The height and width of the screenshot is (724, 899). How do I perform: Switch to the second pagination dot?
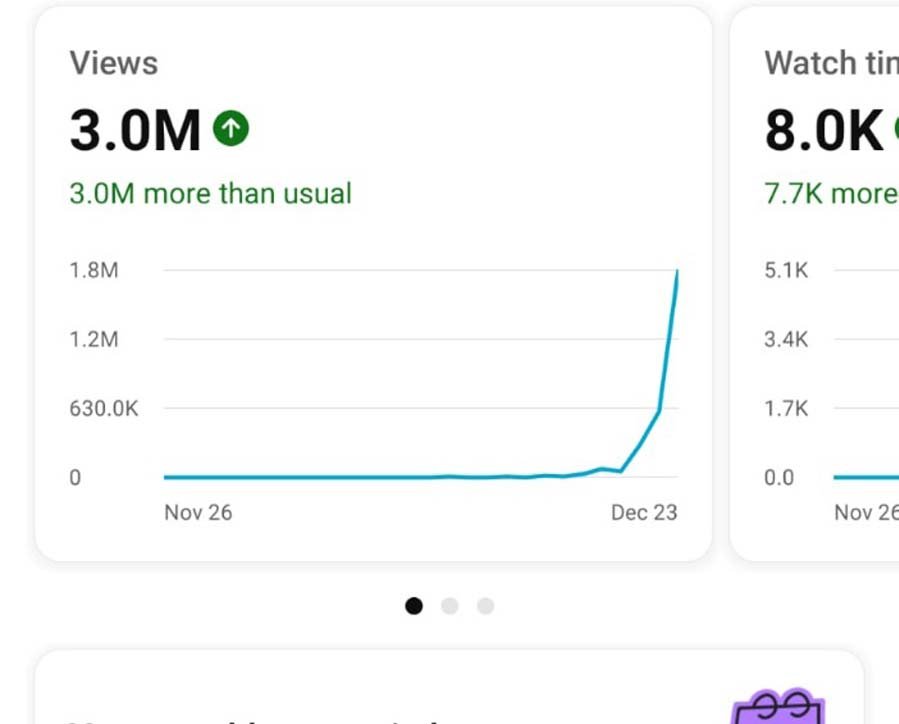pyautogui.click(x=450, y=606)
